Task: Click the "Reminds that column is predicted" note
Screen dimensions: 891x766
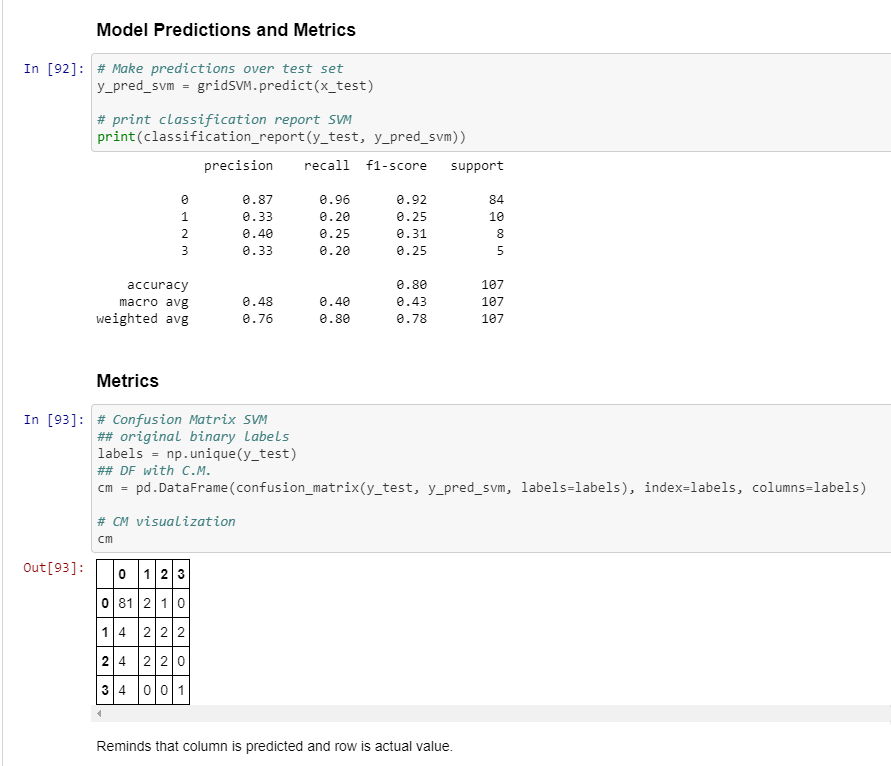Action: [274, 746]
